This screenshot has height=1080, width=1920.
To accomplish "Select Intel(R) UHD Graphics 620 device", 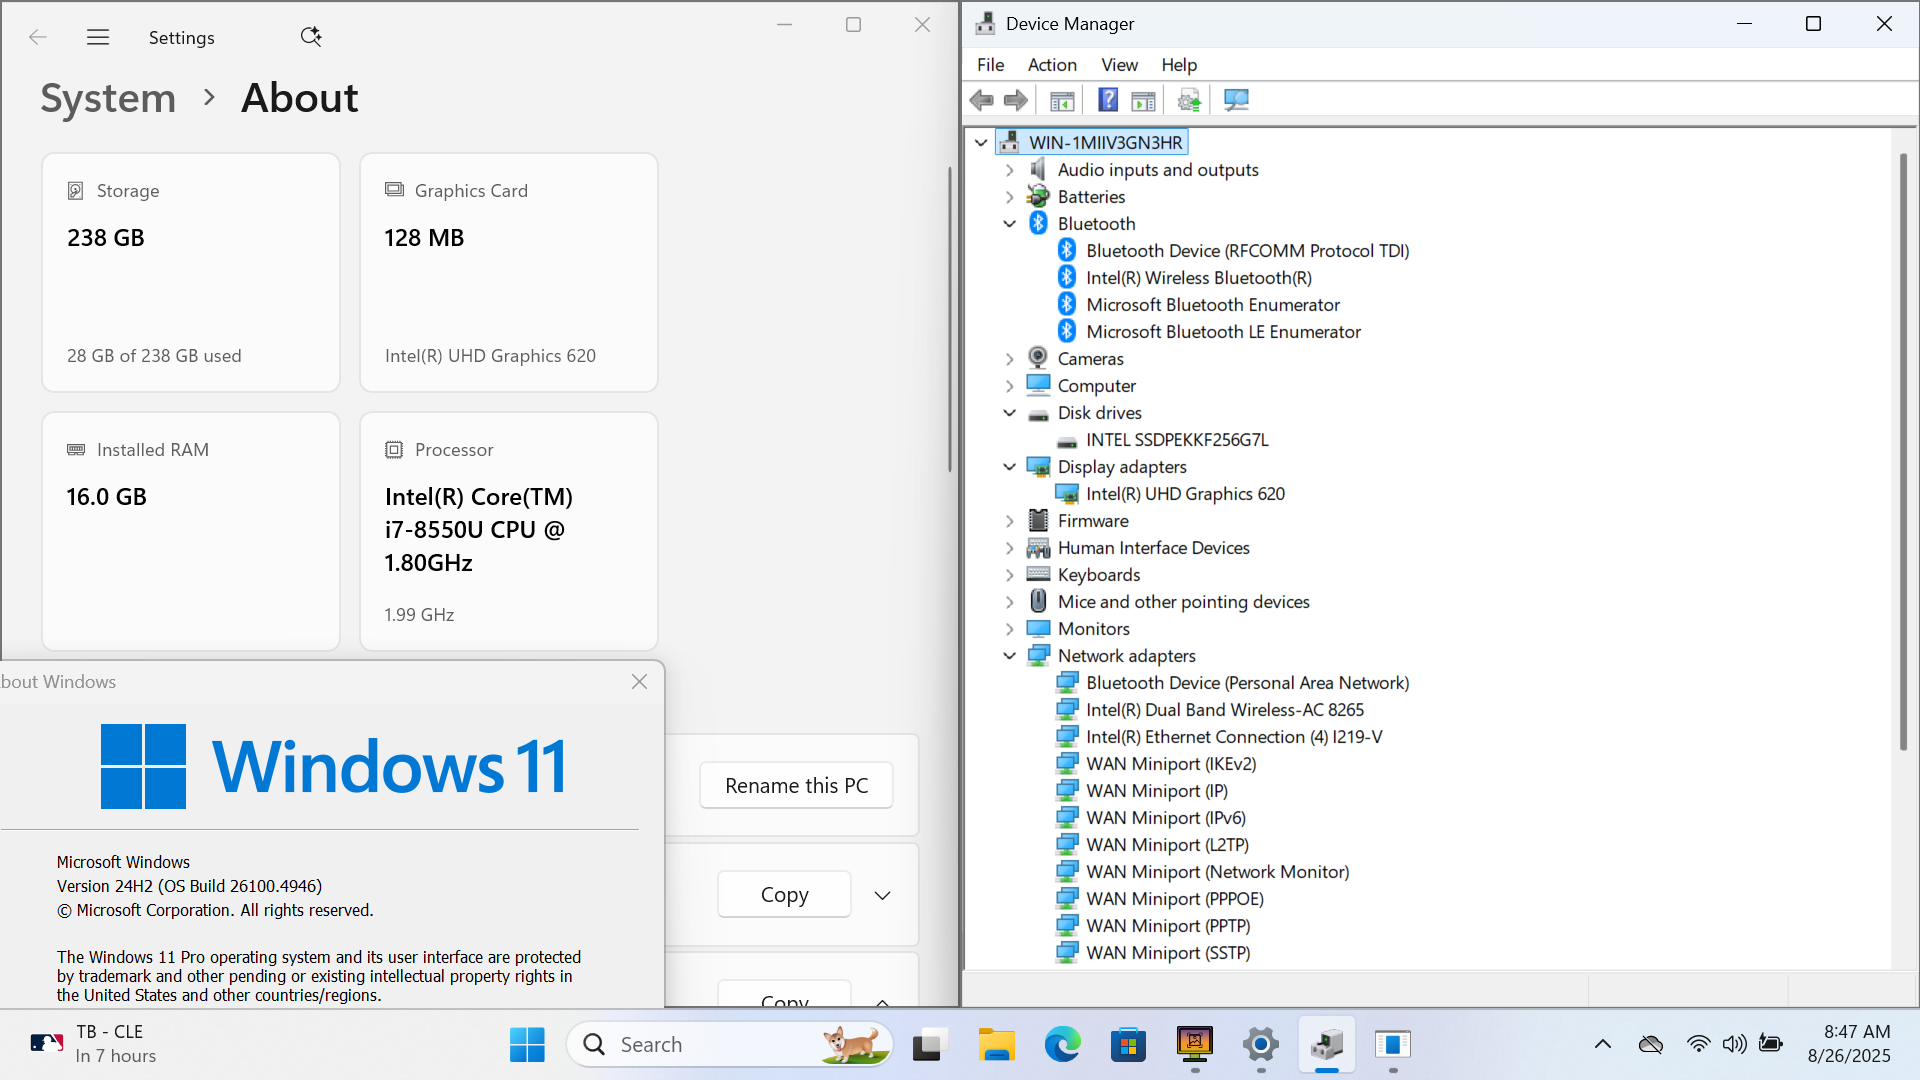I will (x=1185, y=494).
